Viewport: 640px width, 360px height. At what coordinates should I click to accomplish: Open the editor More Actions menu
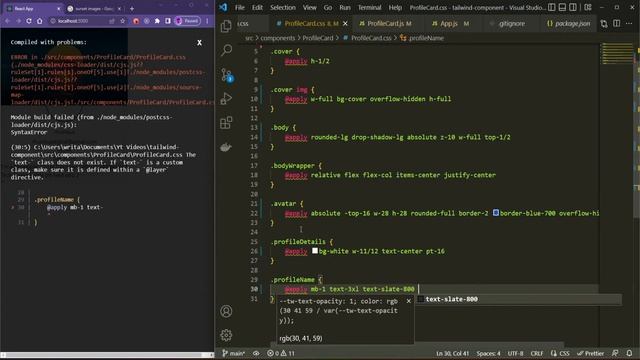point(629,24)
